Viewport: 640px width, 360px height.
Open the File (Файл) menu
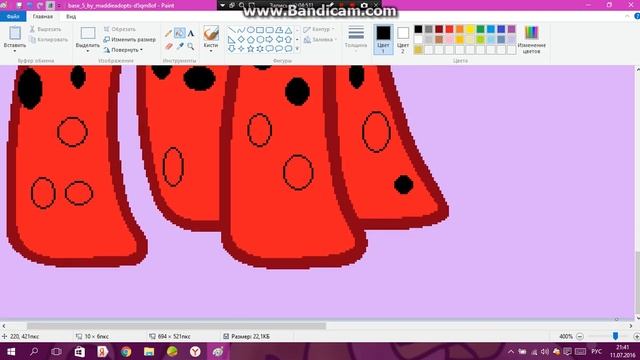click(x=13, y=16)
